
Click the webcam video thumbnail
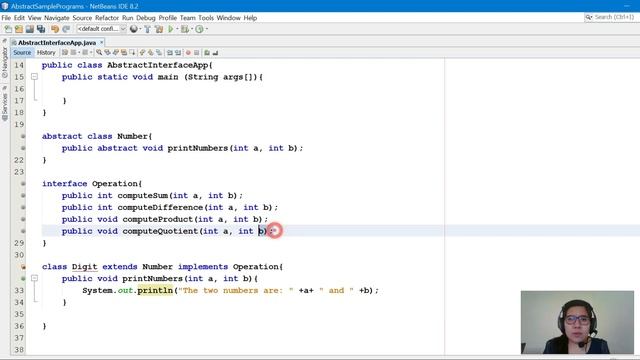[577, 322]
